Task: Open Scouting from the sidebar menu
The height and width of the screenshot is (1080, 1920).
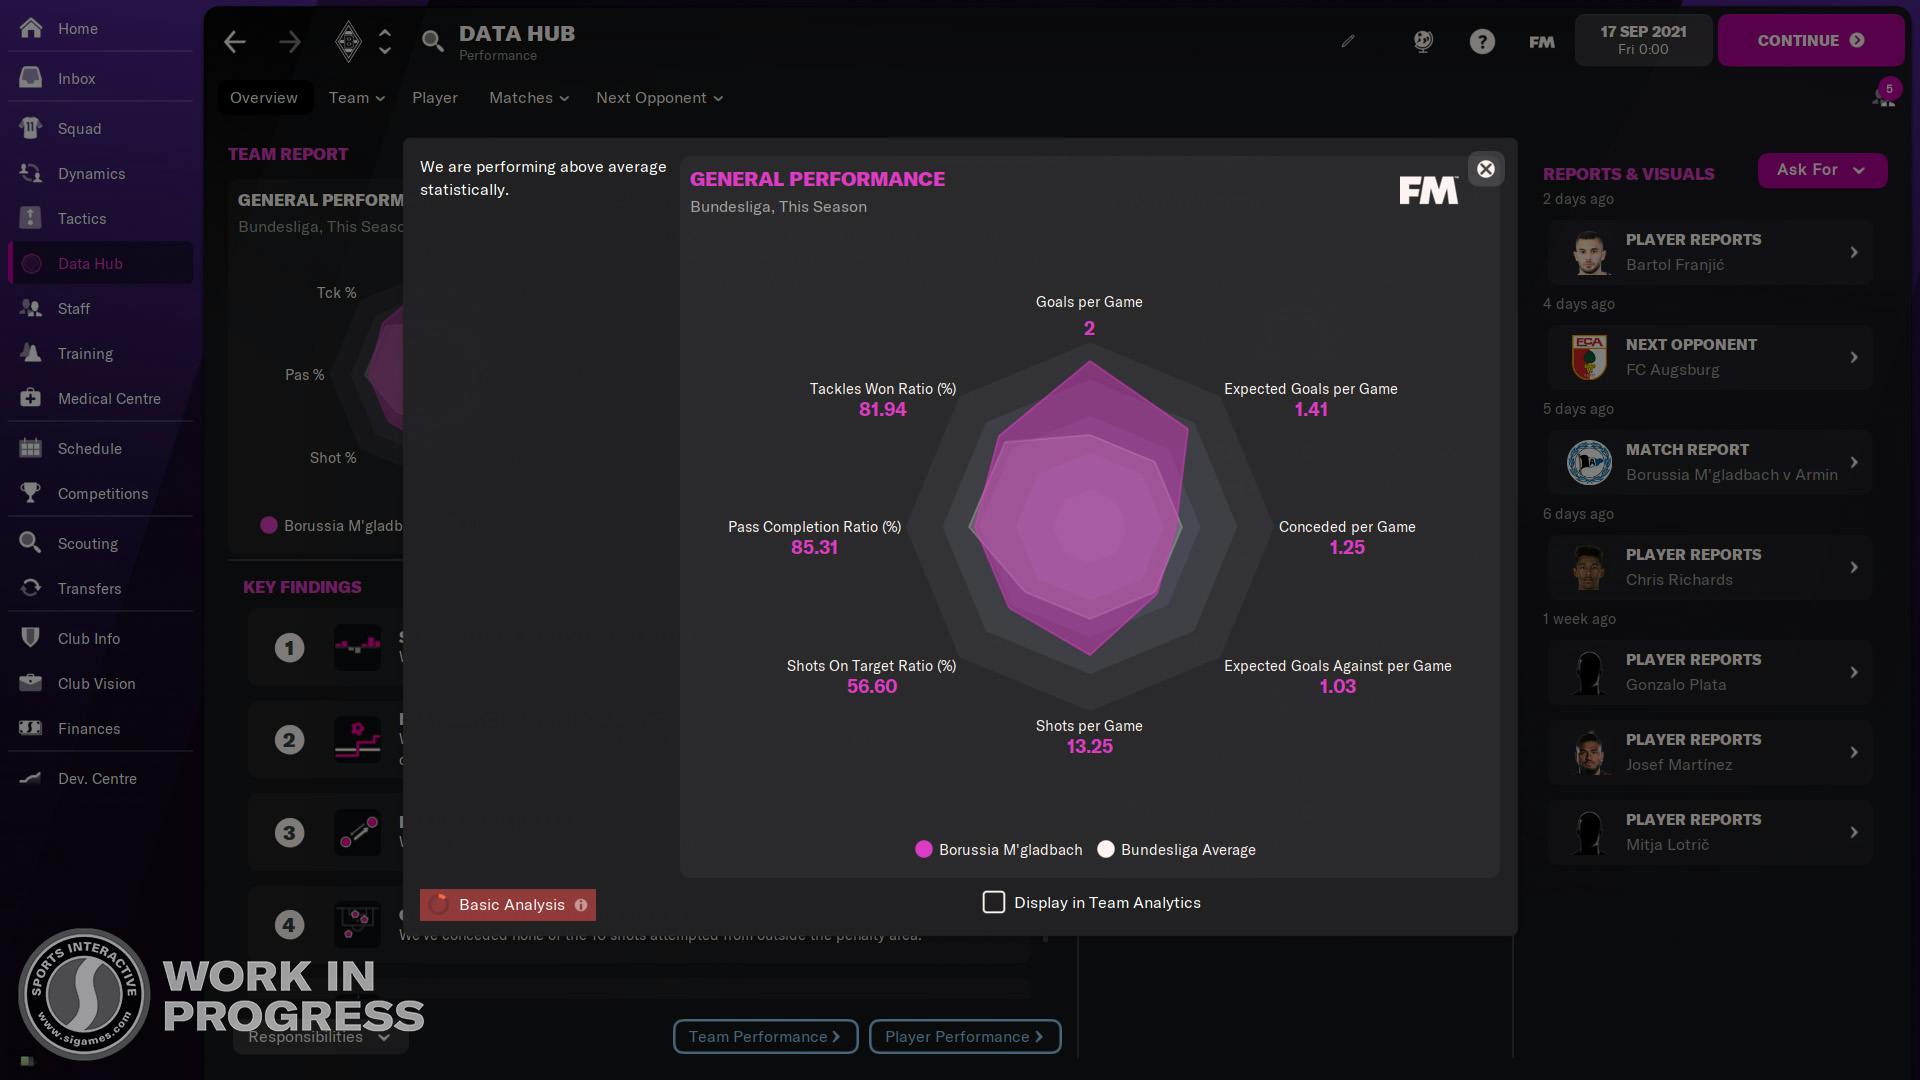Action: 100,543
